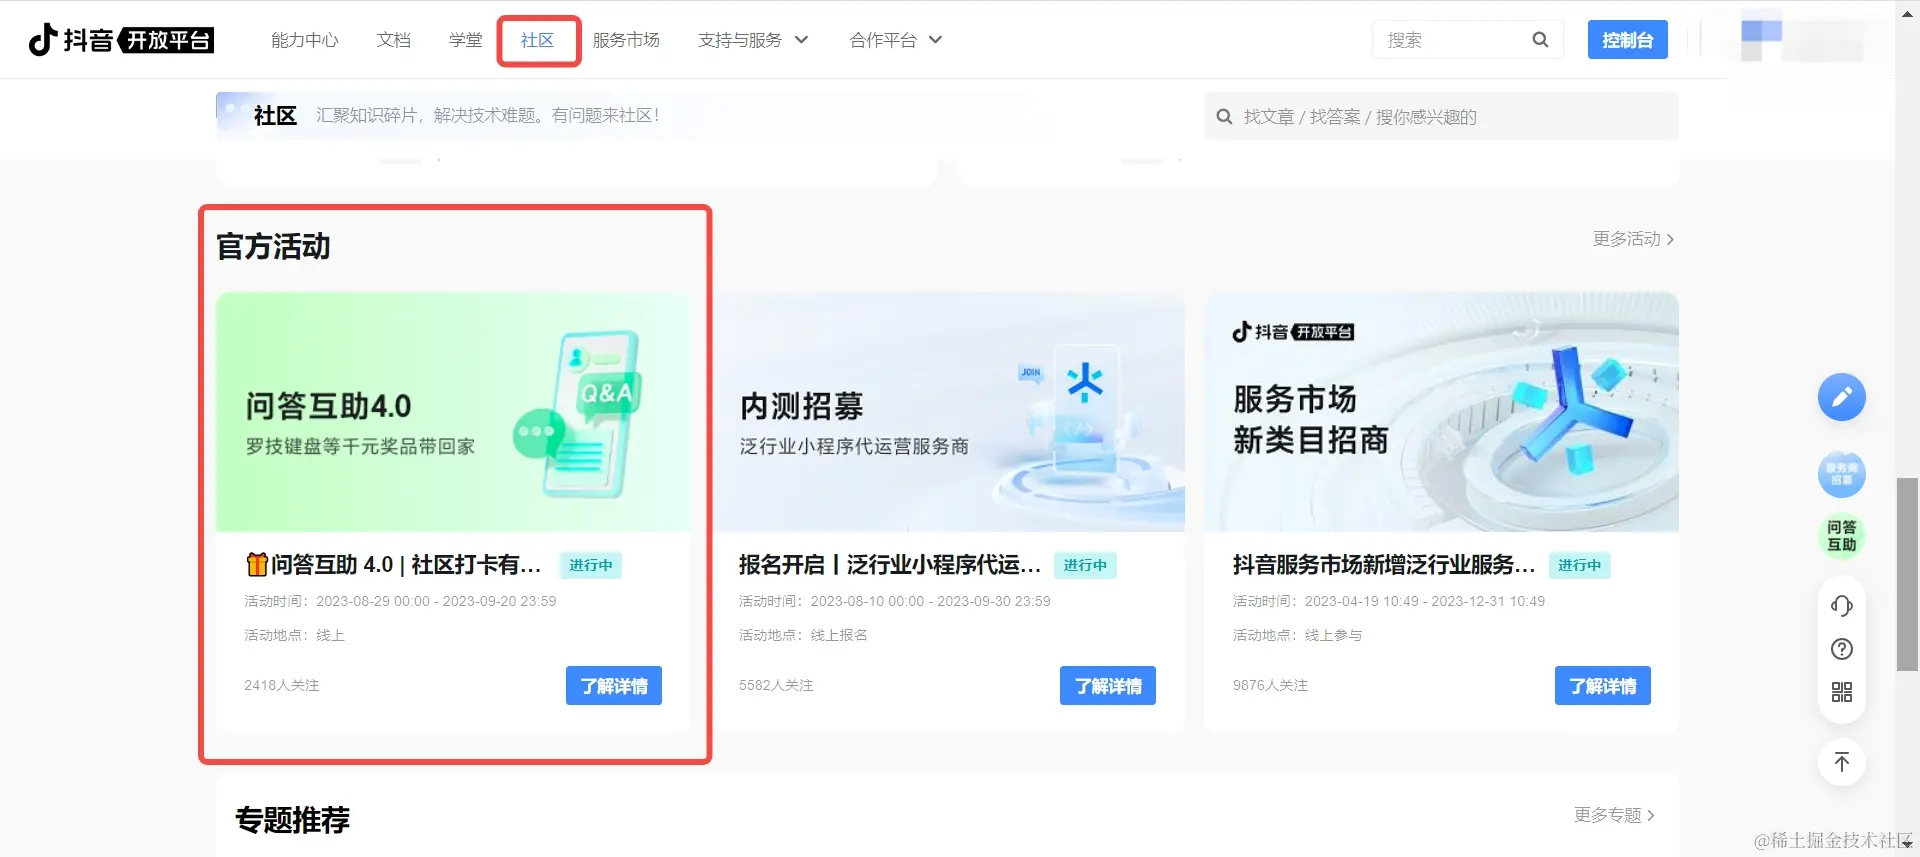Click the 活动地点：线上参与 text
Screen dimensions: 1920x857
coord(1297,635)
